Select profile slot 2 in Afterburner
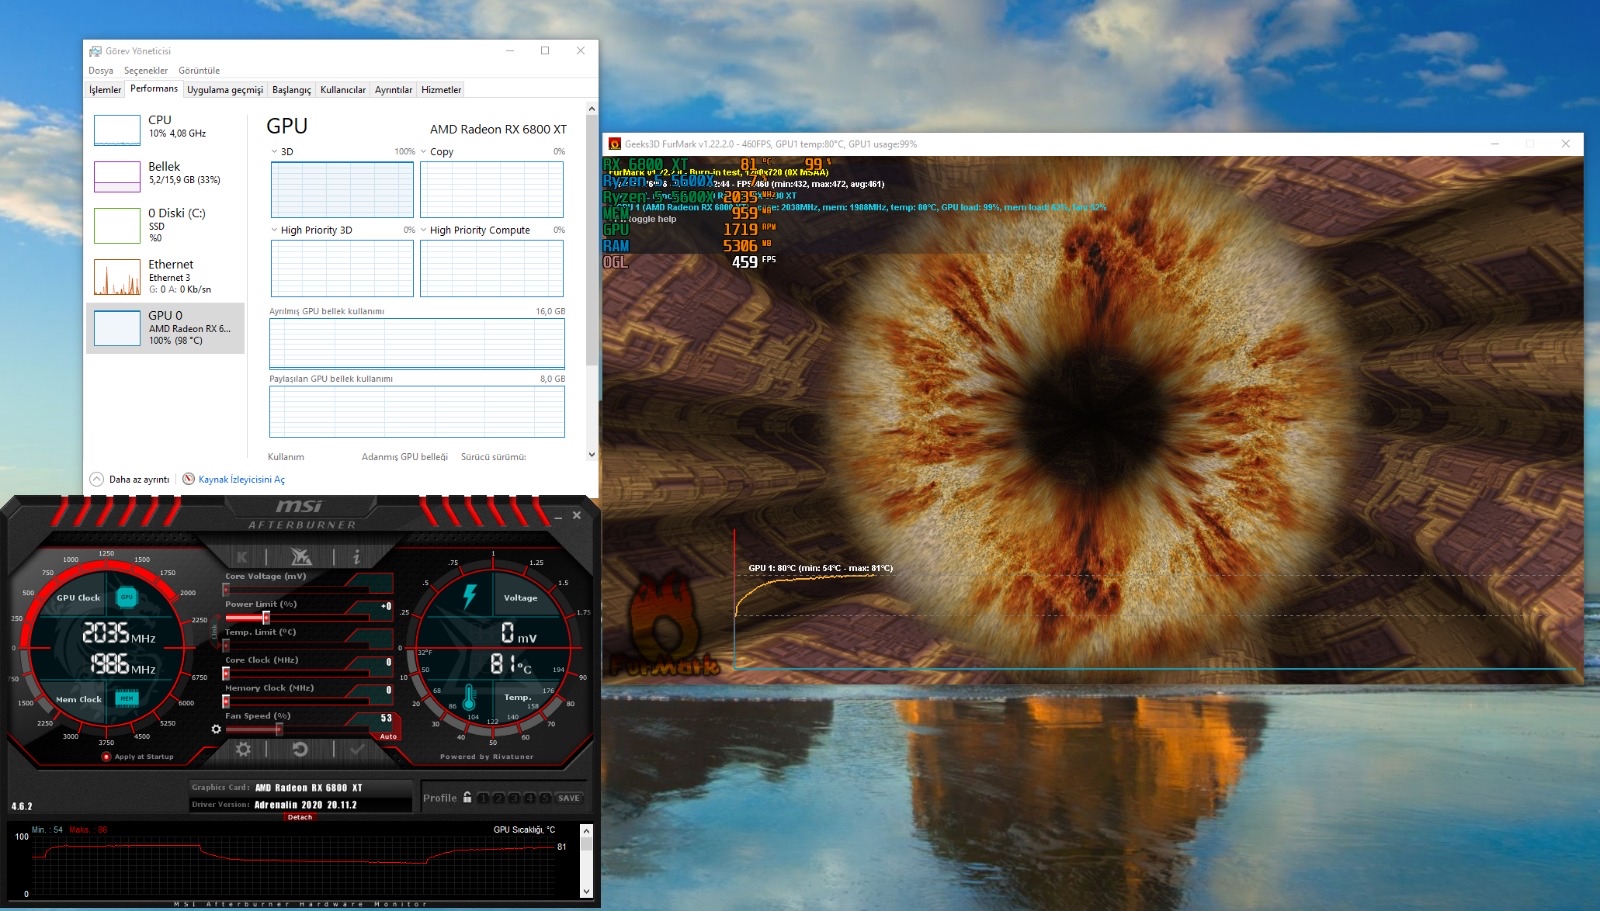 498,798
